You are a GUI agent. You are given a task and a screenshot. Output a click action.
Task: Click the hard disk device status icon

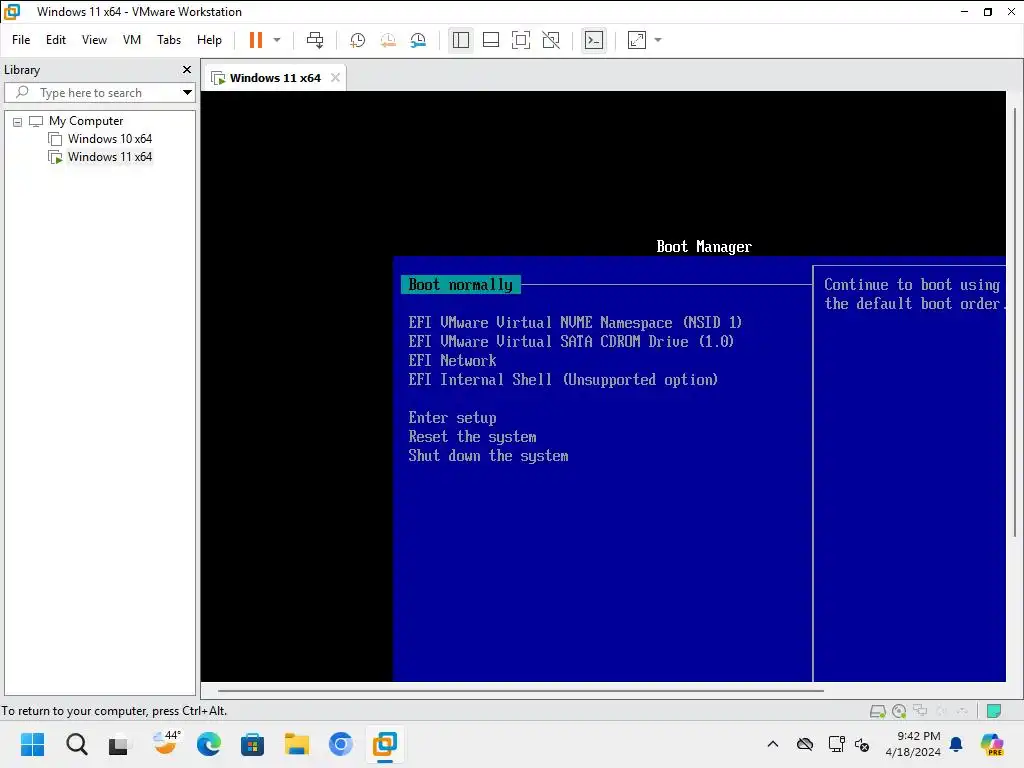[878, 711]
